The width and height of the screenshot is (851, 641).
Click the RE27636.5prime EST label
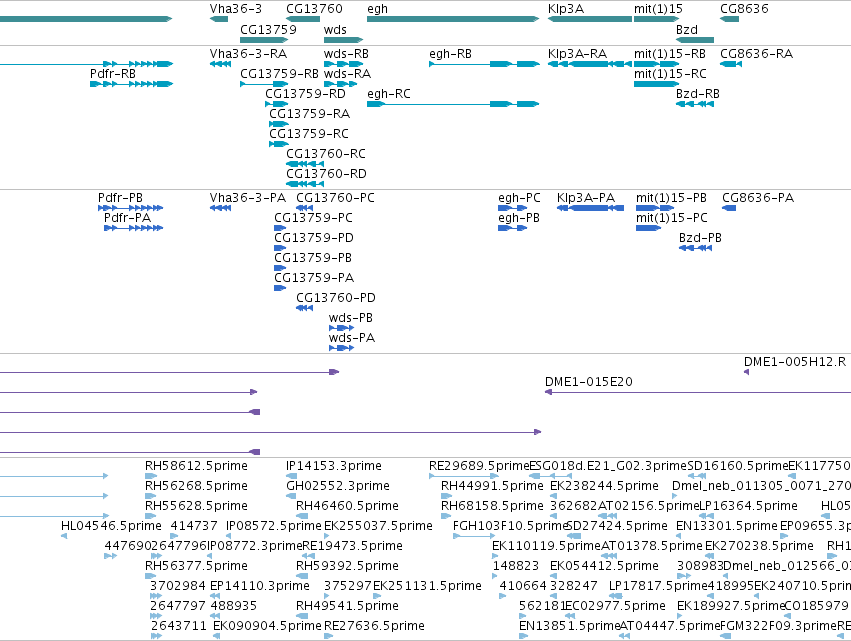(x=374, y=626)
